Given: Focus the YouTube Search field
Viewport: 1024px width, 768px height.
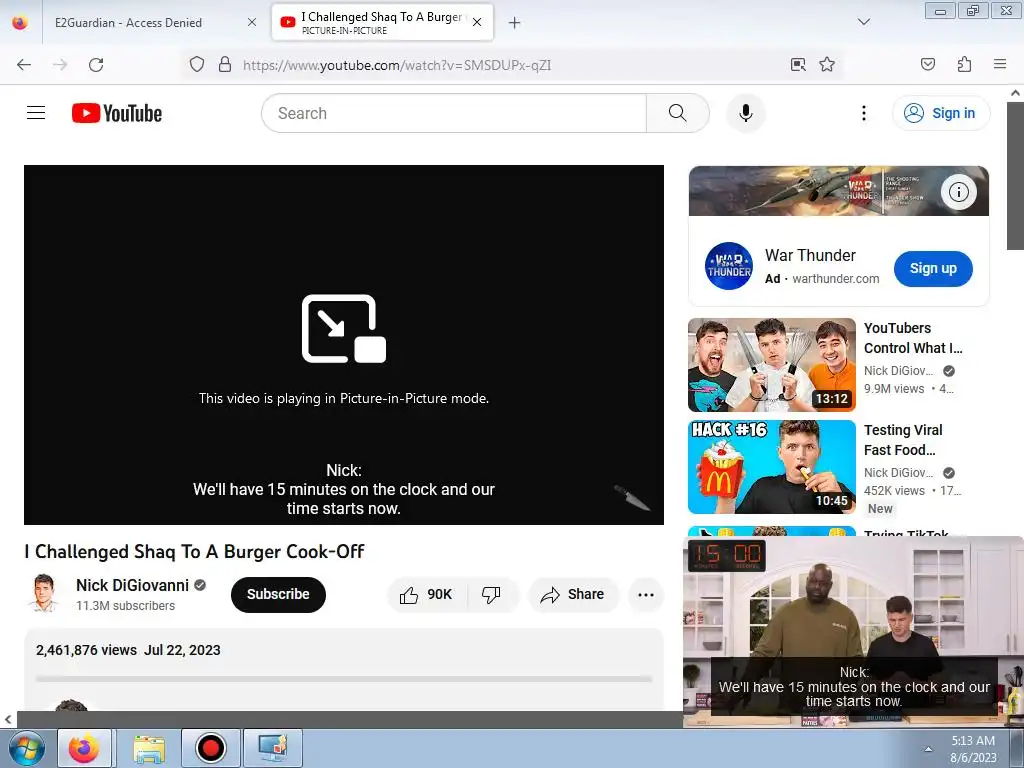Looking at the screenshot, I should point(454,113).
